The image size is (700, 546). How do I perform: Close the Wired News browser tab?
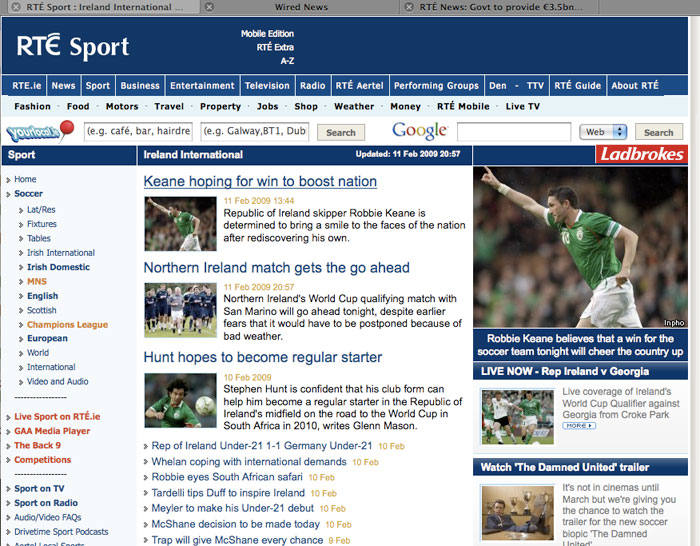(x=209, y=7)
